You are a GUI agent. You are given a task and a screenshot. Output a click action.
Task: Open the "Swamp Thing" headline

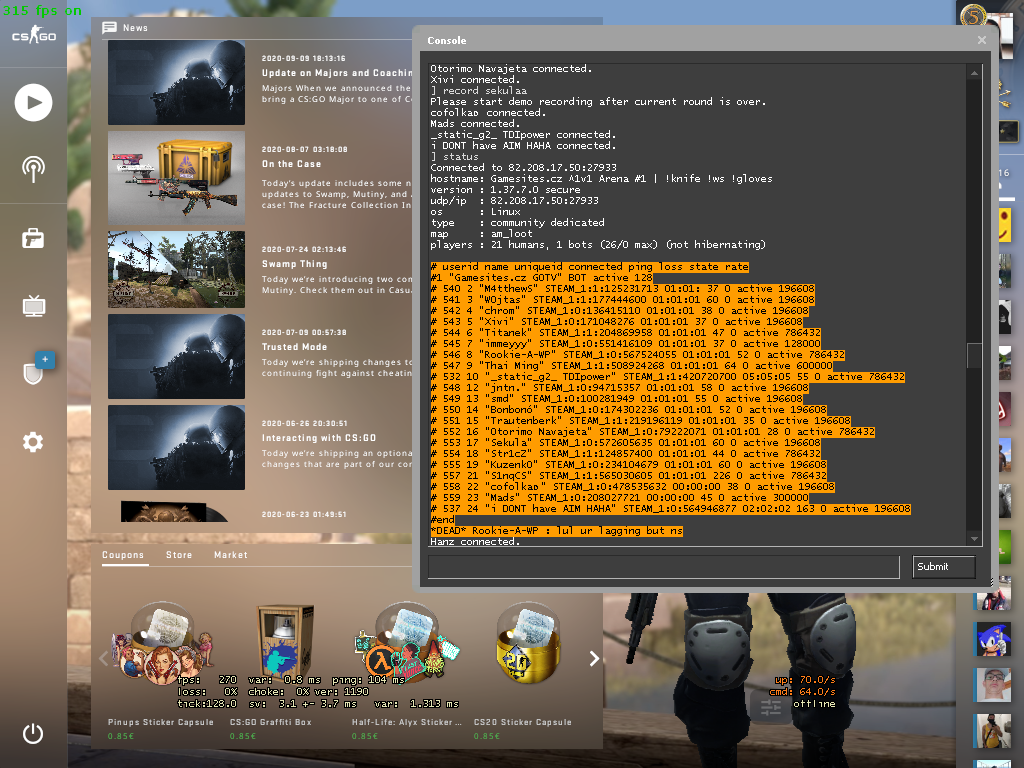pos(295,264)
